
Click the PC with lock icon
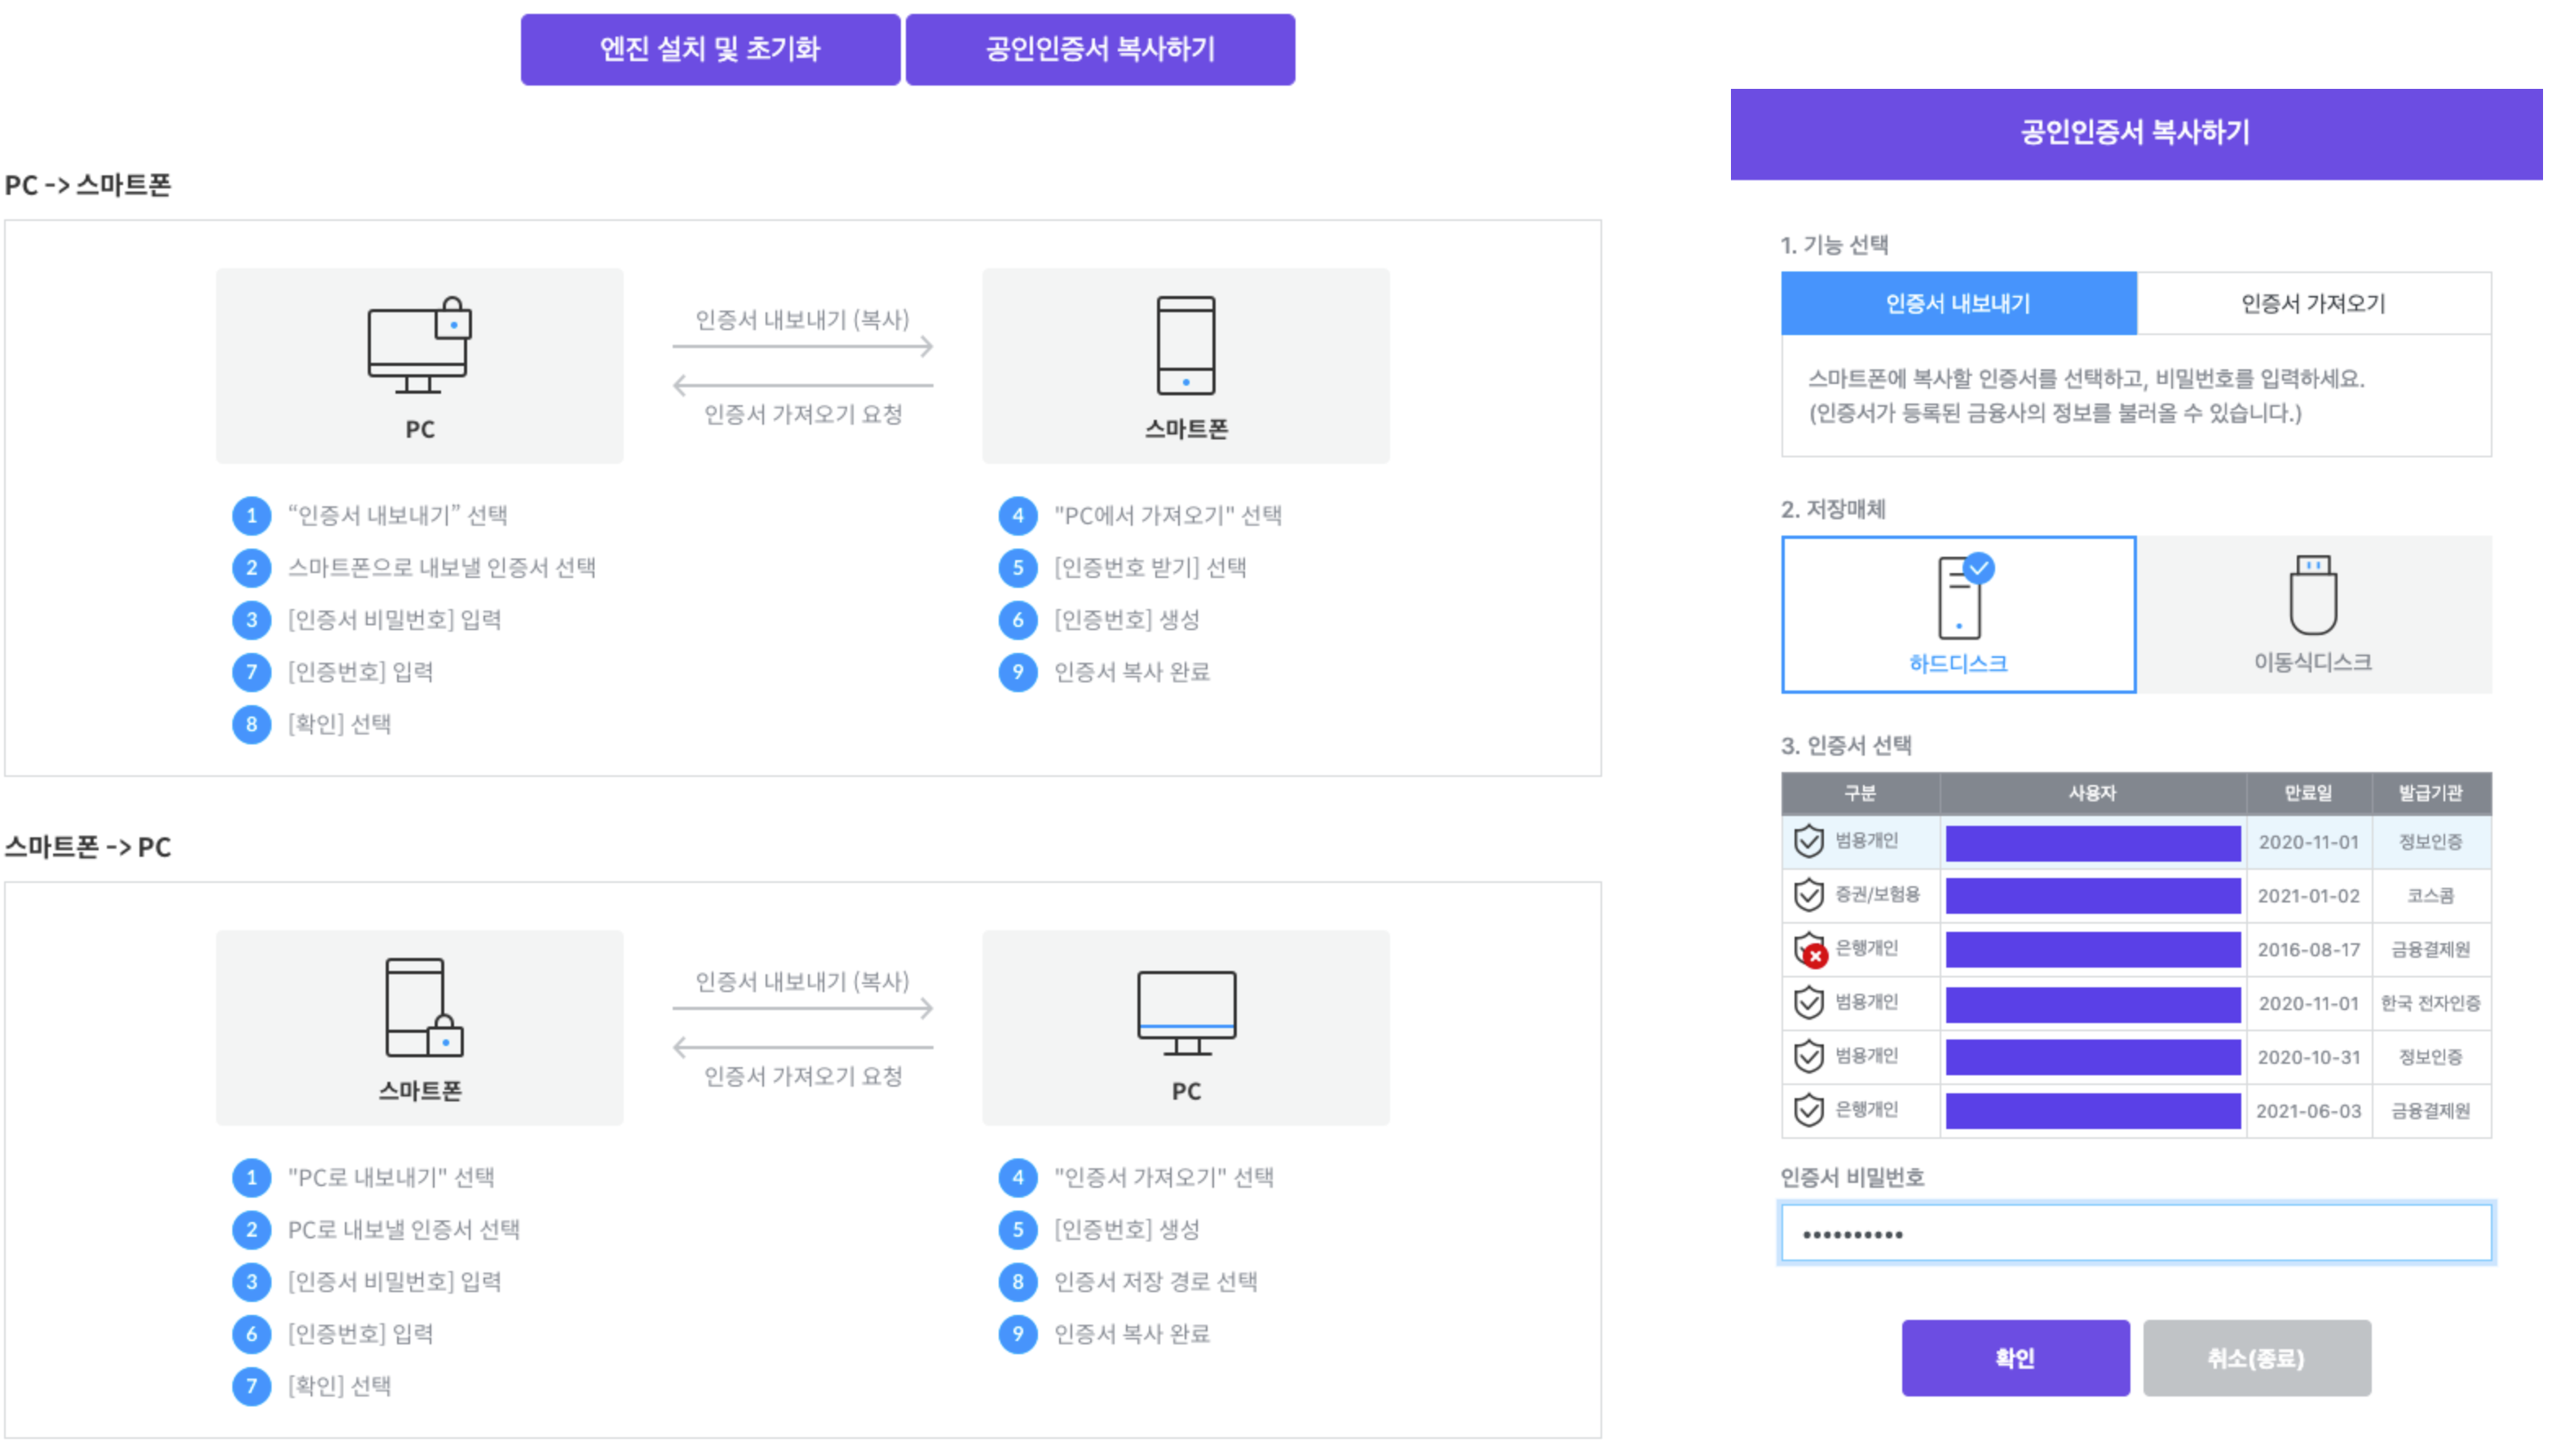click(419, 345)
